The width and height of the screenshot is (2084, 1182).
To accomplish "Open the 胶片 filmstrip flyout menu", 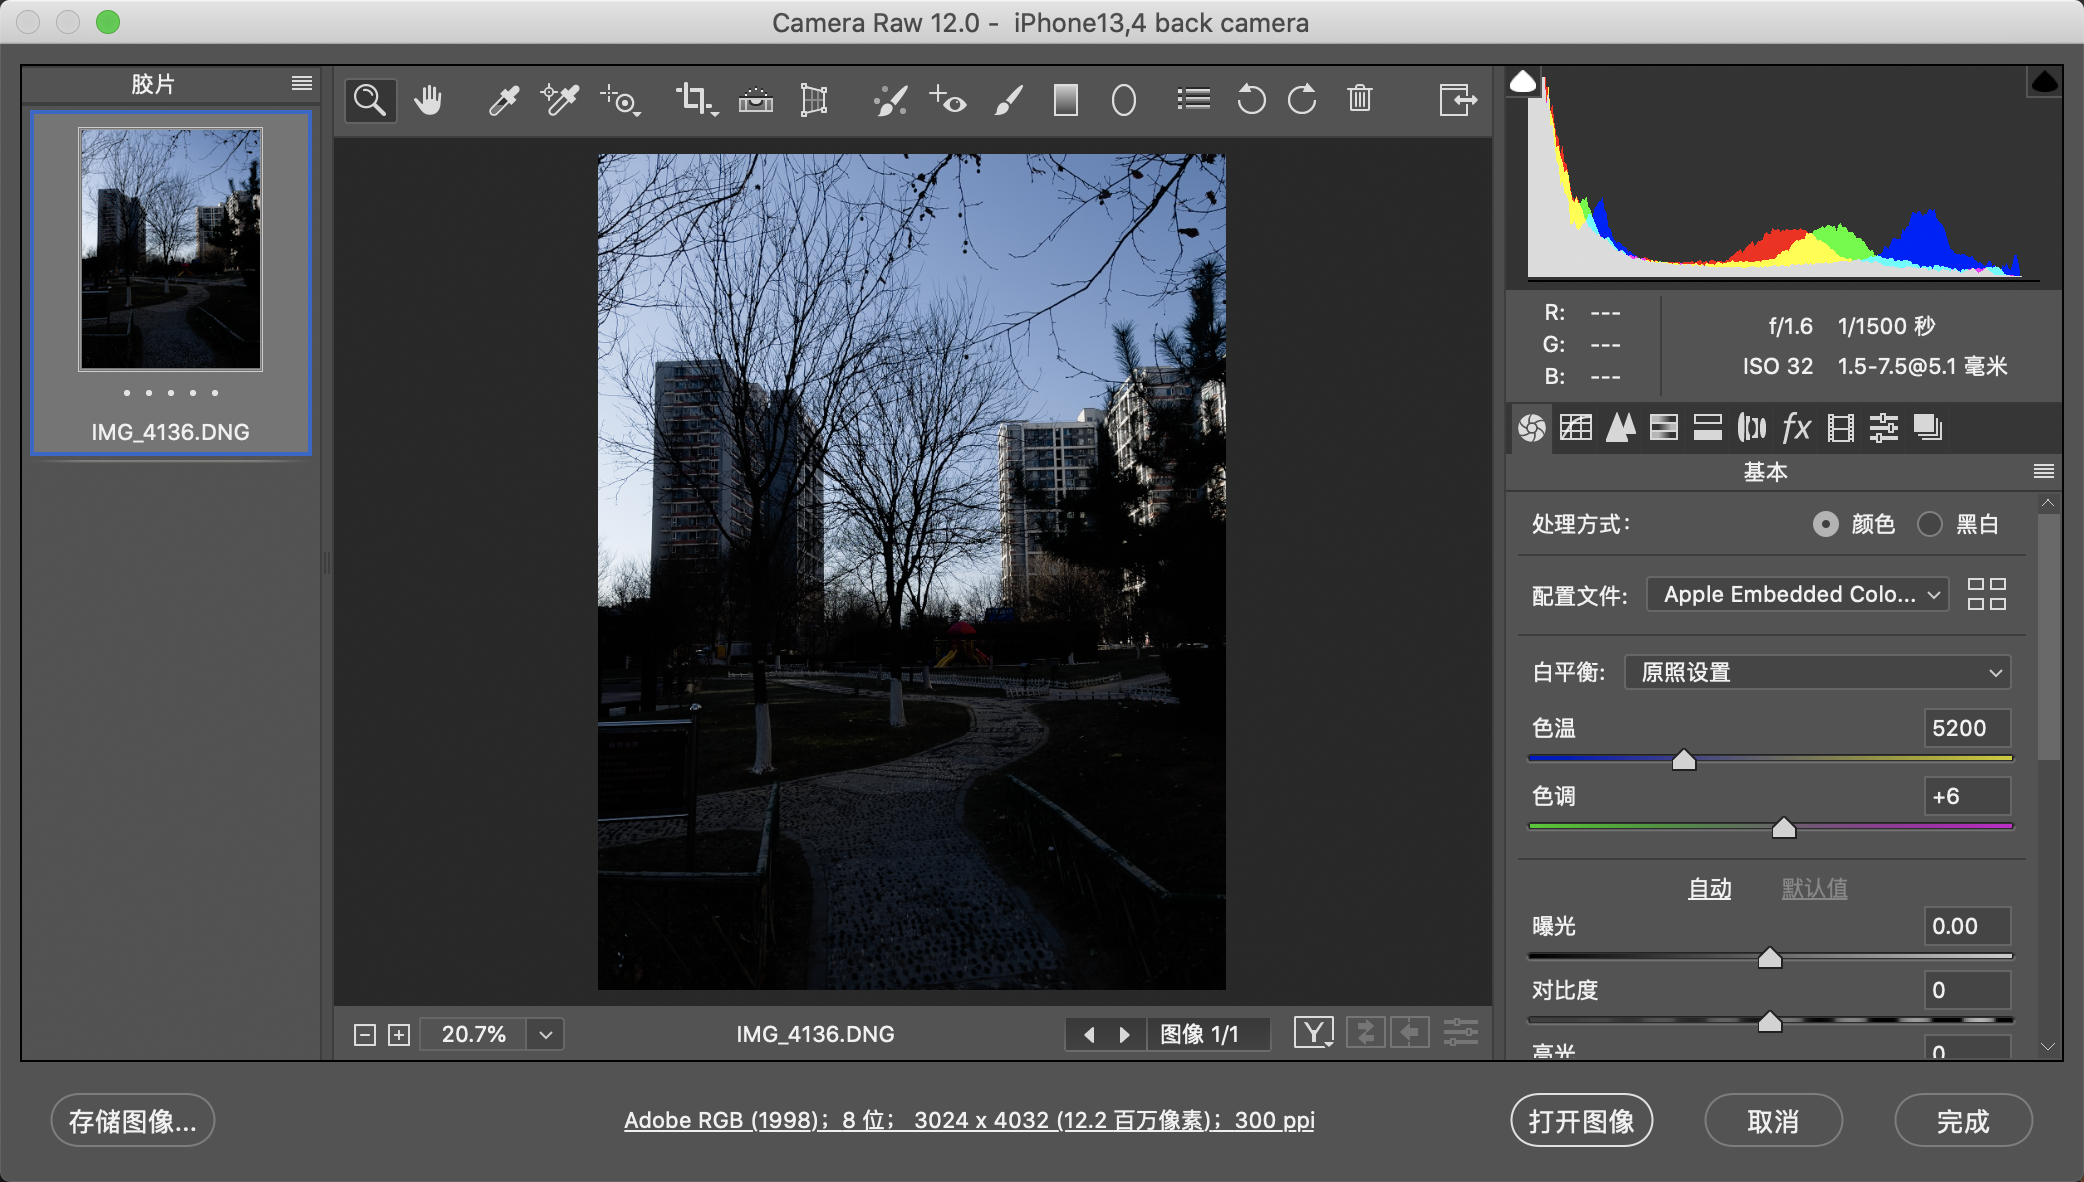I will 302,83.
